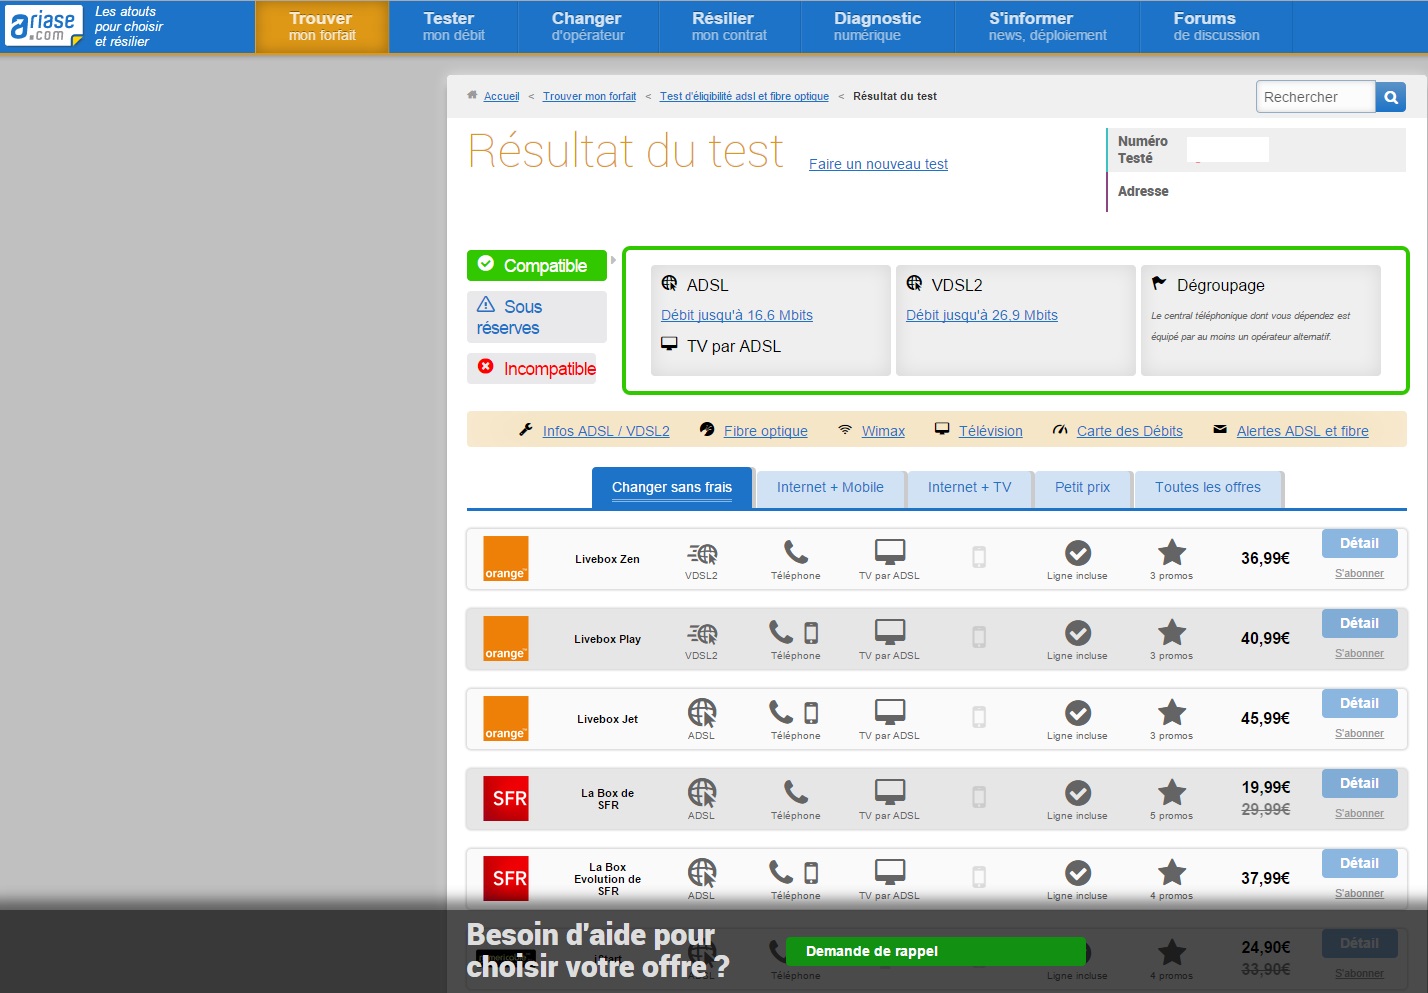Switch to the Toutes les offres tab
The height and width of the screenshot is (993, 1428).
(1207, 488)
